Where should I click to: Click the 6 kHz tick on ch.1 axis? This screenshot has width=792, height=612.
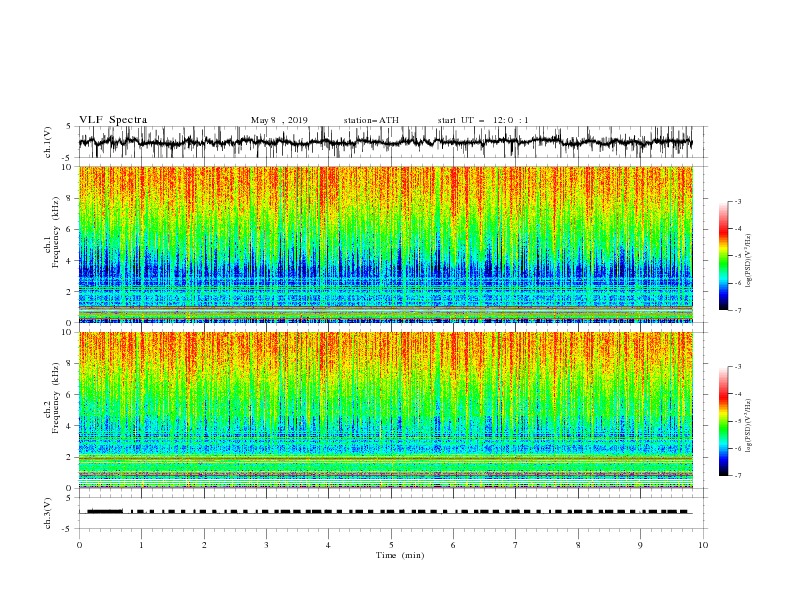[x=70, y=229]
